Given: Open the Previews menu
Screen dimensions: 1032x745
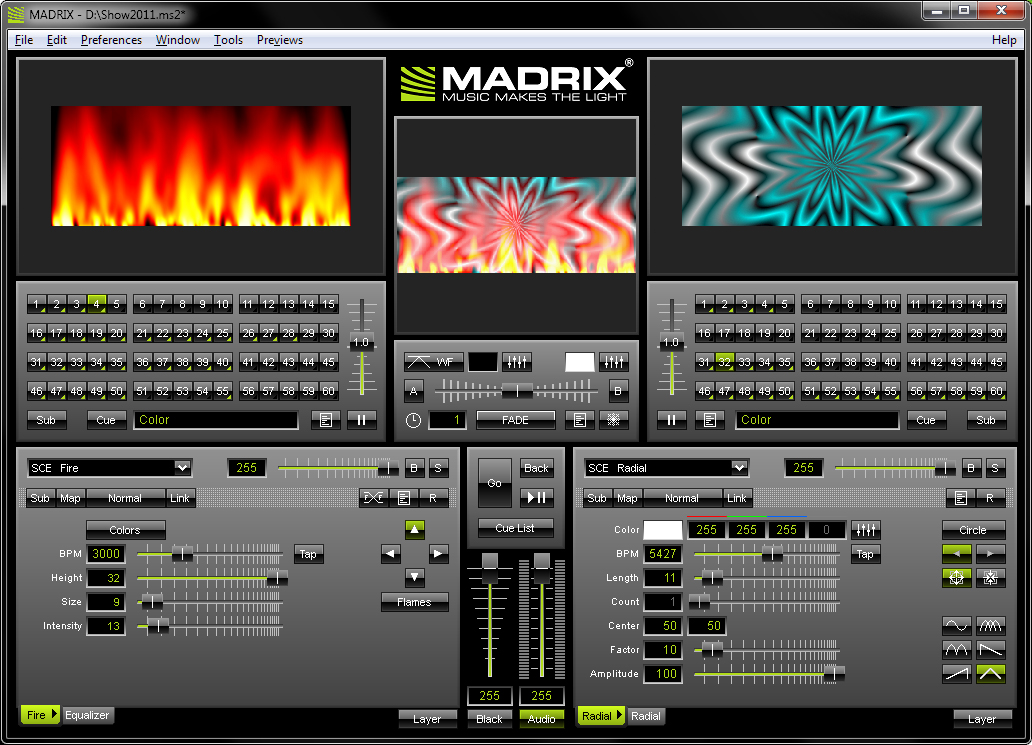Looking at the screenshot, I should pos(280,40).
